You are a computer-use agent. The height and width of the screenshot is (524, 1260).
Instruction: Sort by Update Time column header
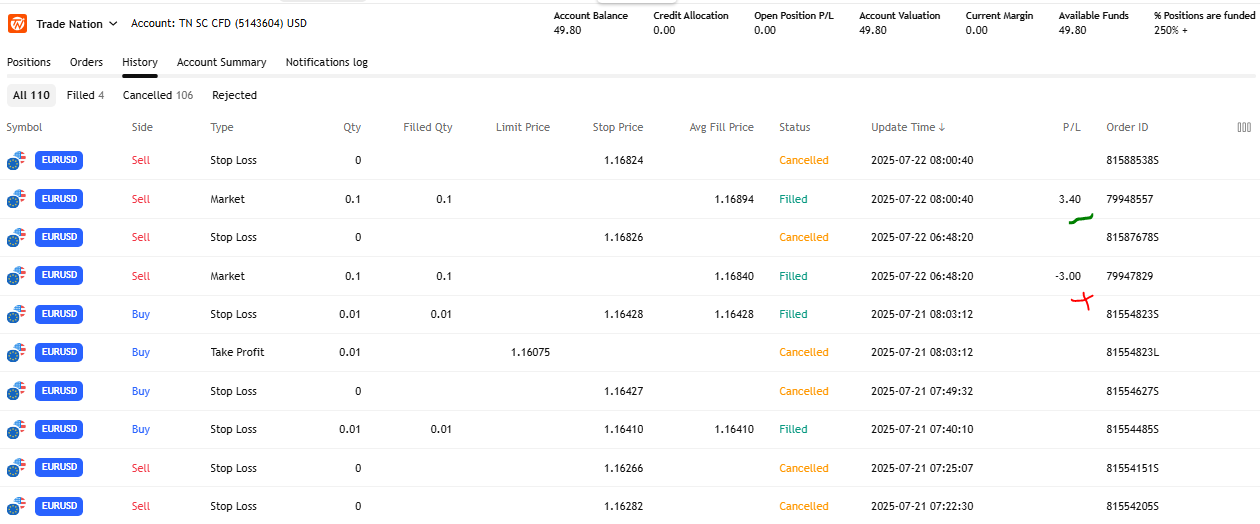(x=907, y=127)
